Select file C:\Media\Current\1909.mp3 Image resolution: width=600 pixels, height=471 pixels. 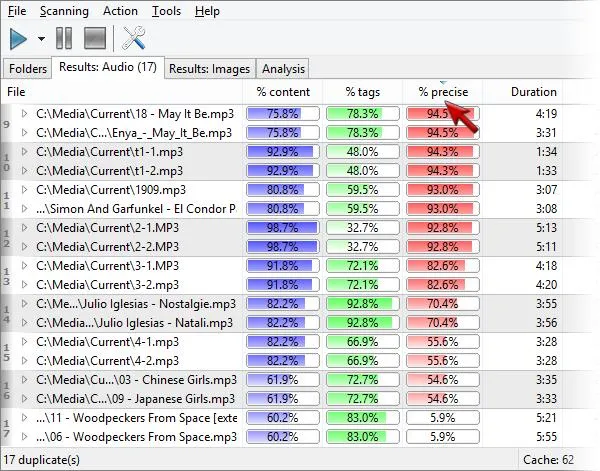point(111,190)
